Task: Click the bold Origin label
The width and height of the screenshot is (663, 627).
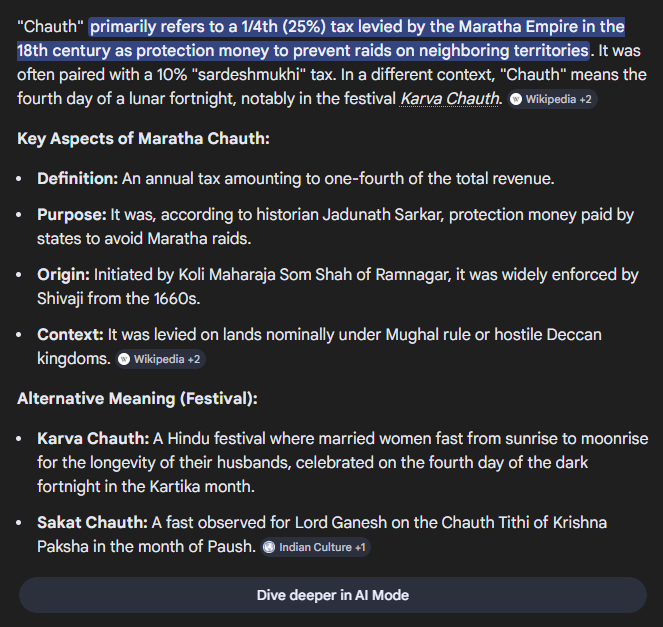Action: pos(63,274)
